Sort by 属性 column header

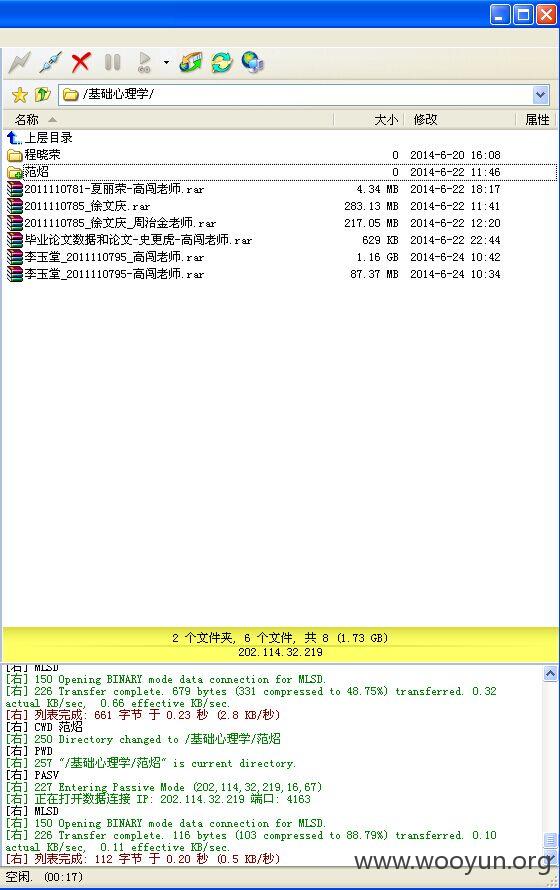tap(537, 120)
